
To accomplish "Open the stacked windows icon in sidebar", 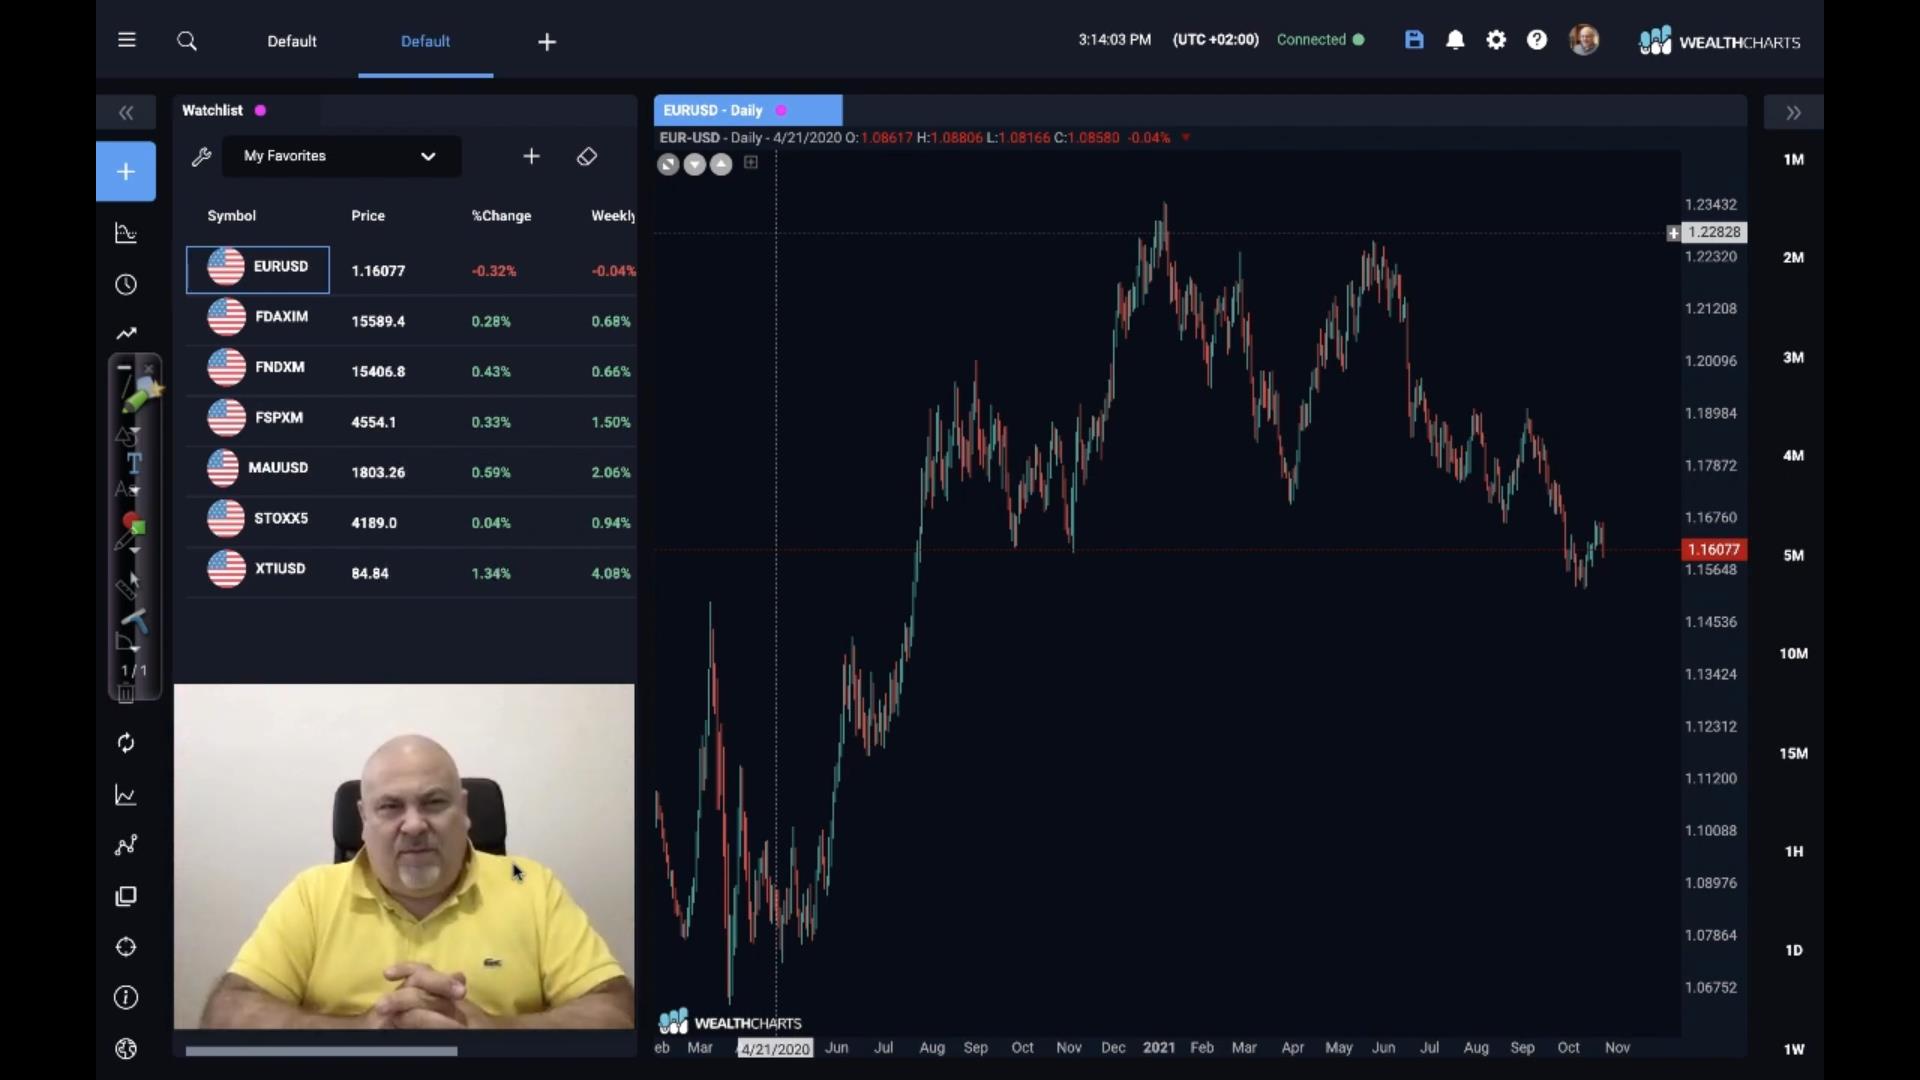I will 126,897.
